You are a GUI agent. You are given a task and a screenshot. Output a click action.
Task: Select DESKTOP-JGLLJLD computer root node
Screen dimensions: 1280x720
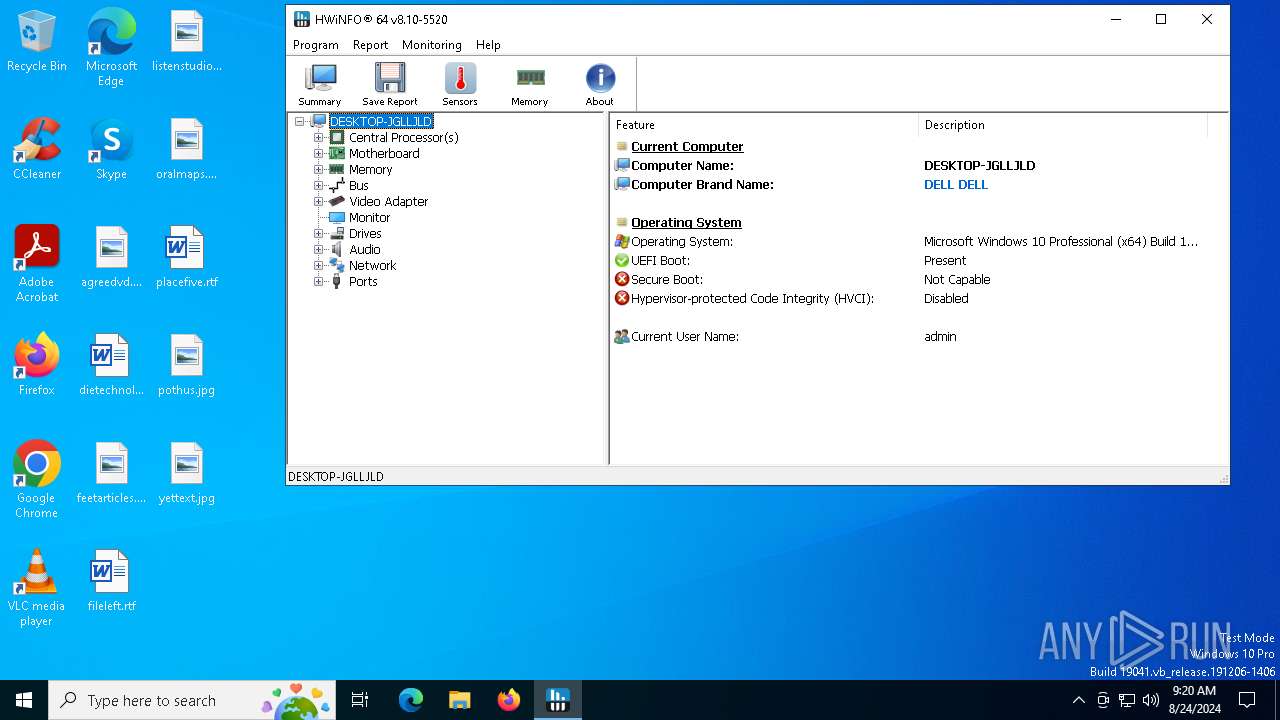[381, 122]
